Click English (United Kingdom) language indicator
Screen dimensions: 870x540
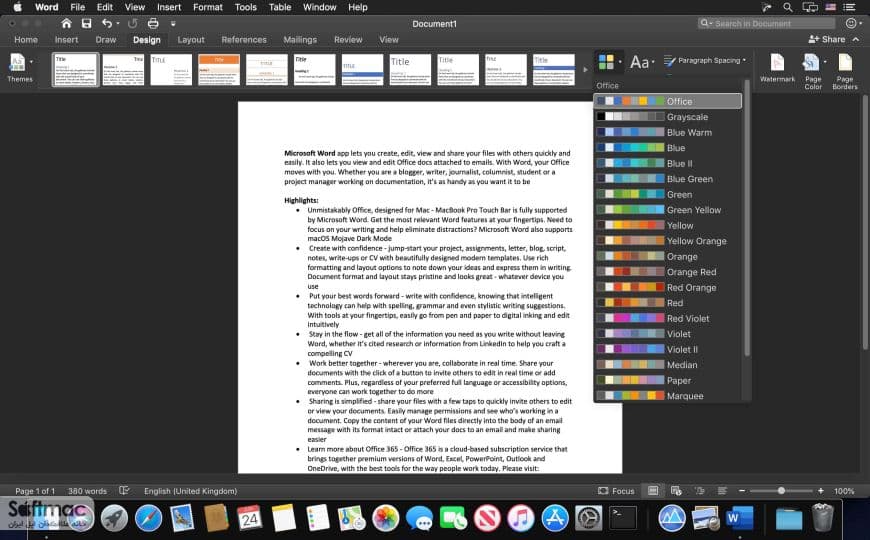click(x=190, y=491)
